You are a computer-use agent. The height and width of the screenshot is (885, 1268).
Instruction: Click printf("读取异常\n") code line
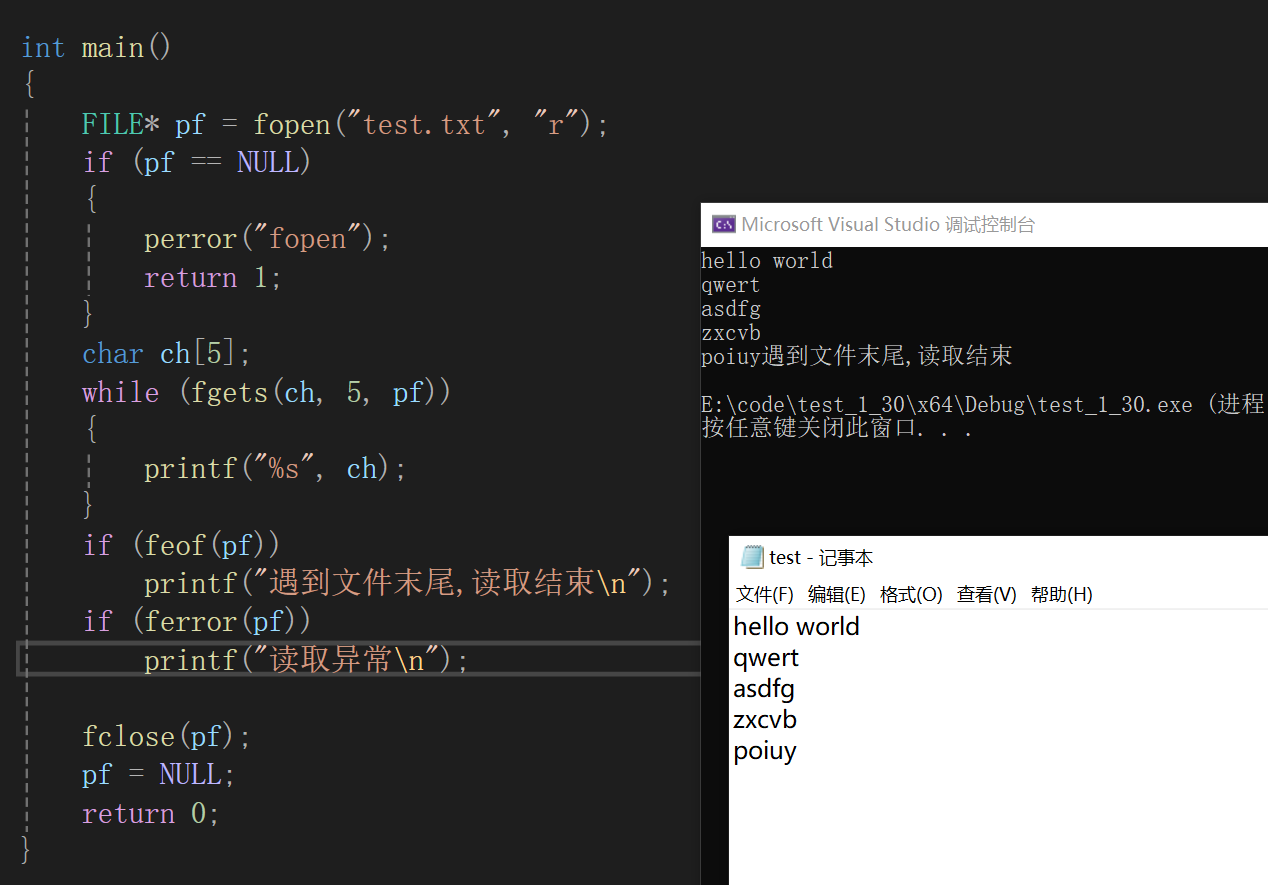[x=306, y=660]
